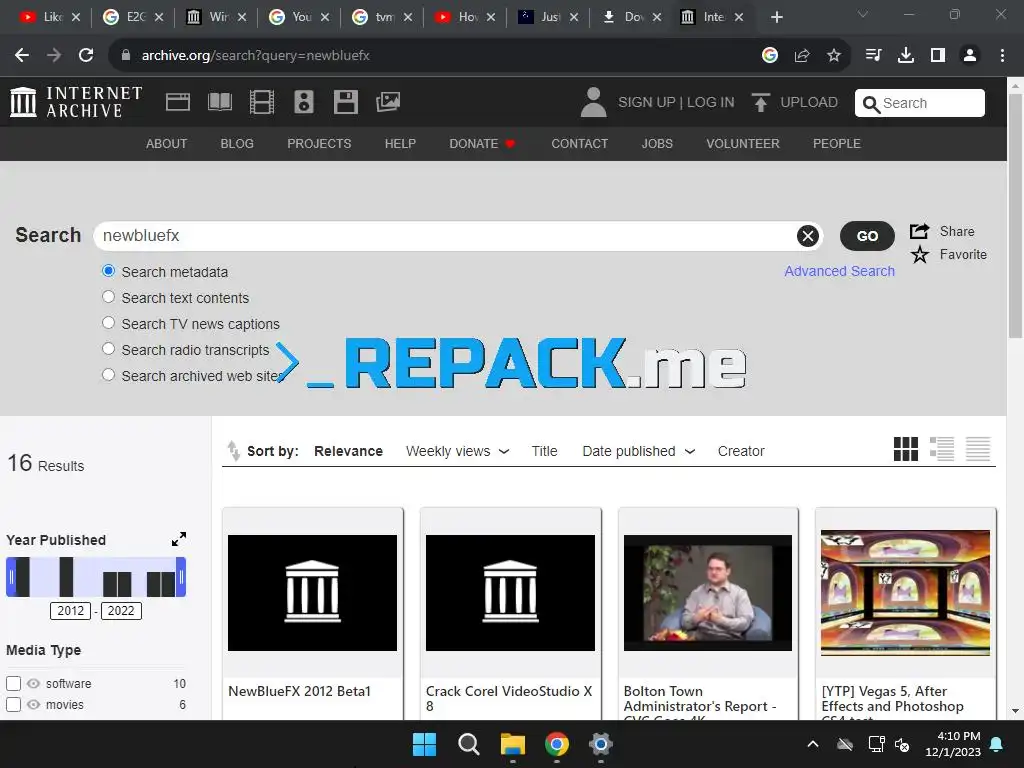Select the Search radio transcripts option

pyautogui.click(x=108, y=349)
